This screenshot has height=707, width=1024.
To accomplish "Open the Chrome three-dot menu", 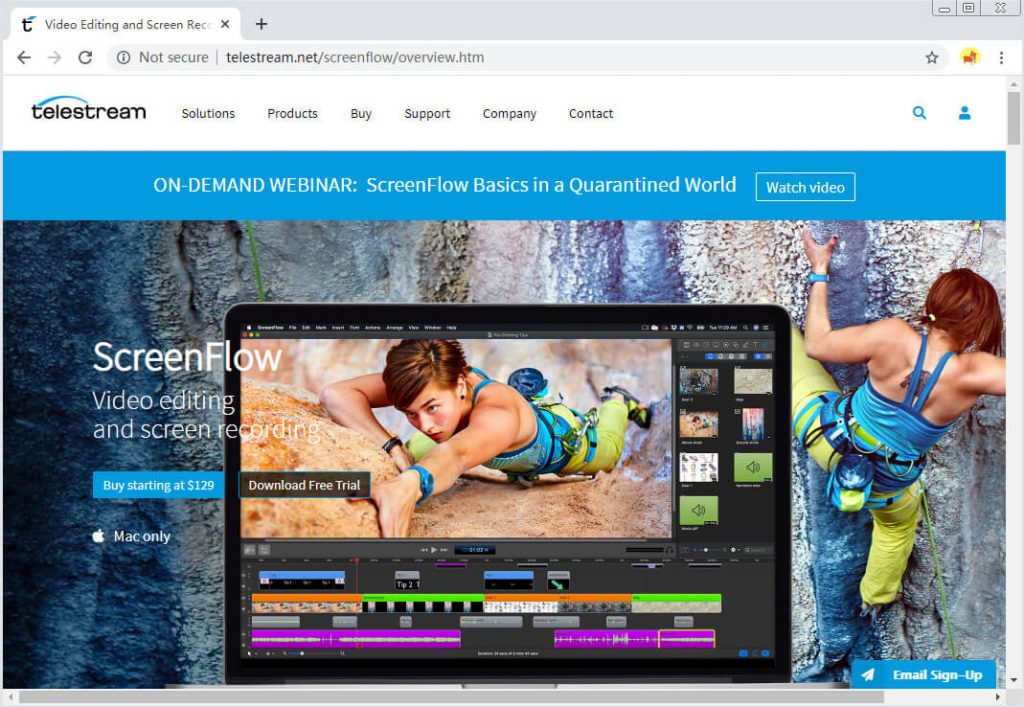I will 1001,57.
